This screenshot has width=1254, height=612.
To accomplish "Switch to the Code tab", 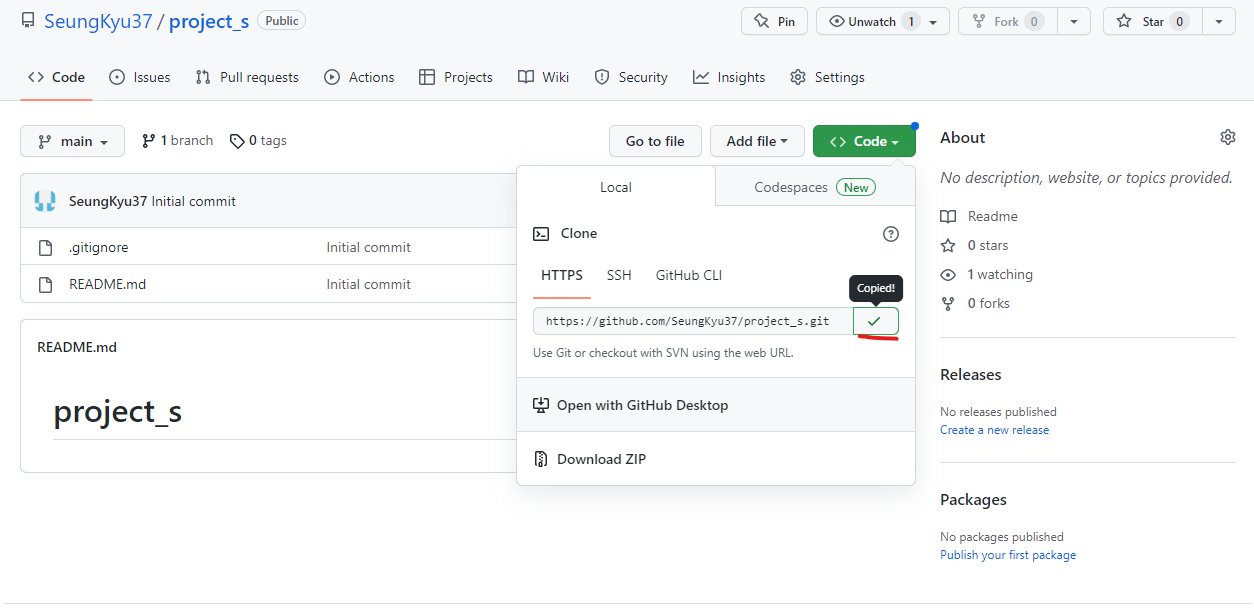I will pos(56,77).
